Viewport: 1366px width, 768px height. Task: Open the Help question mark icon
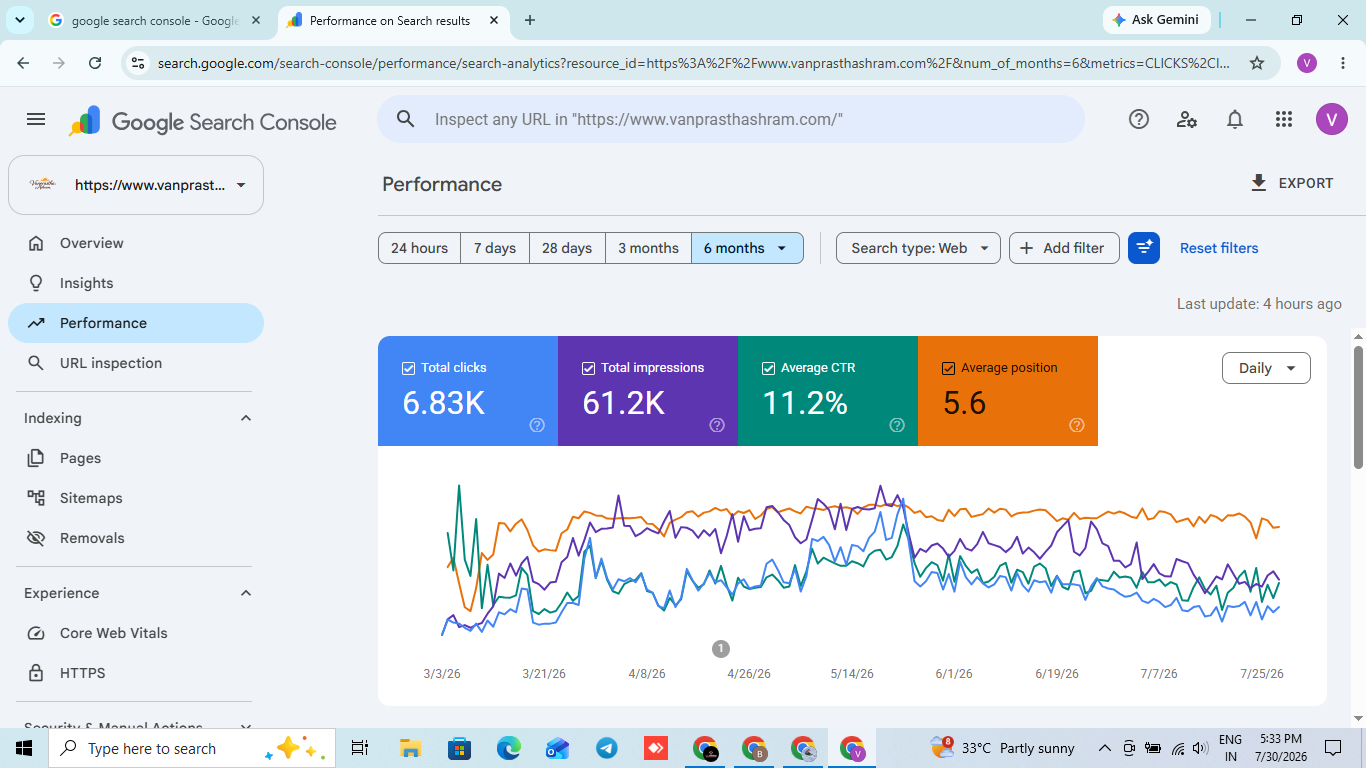(x=1139, y=119)
